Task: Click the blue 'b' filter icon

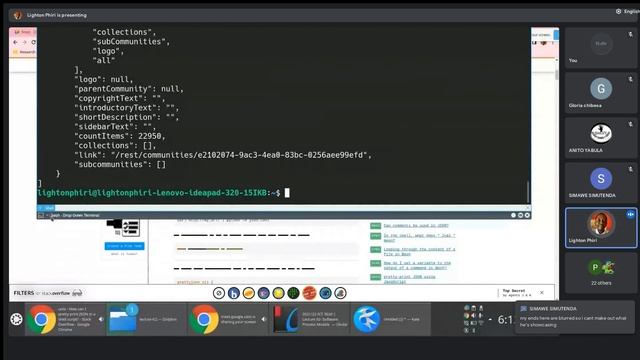Action: 234,293
